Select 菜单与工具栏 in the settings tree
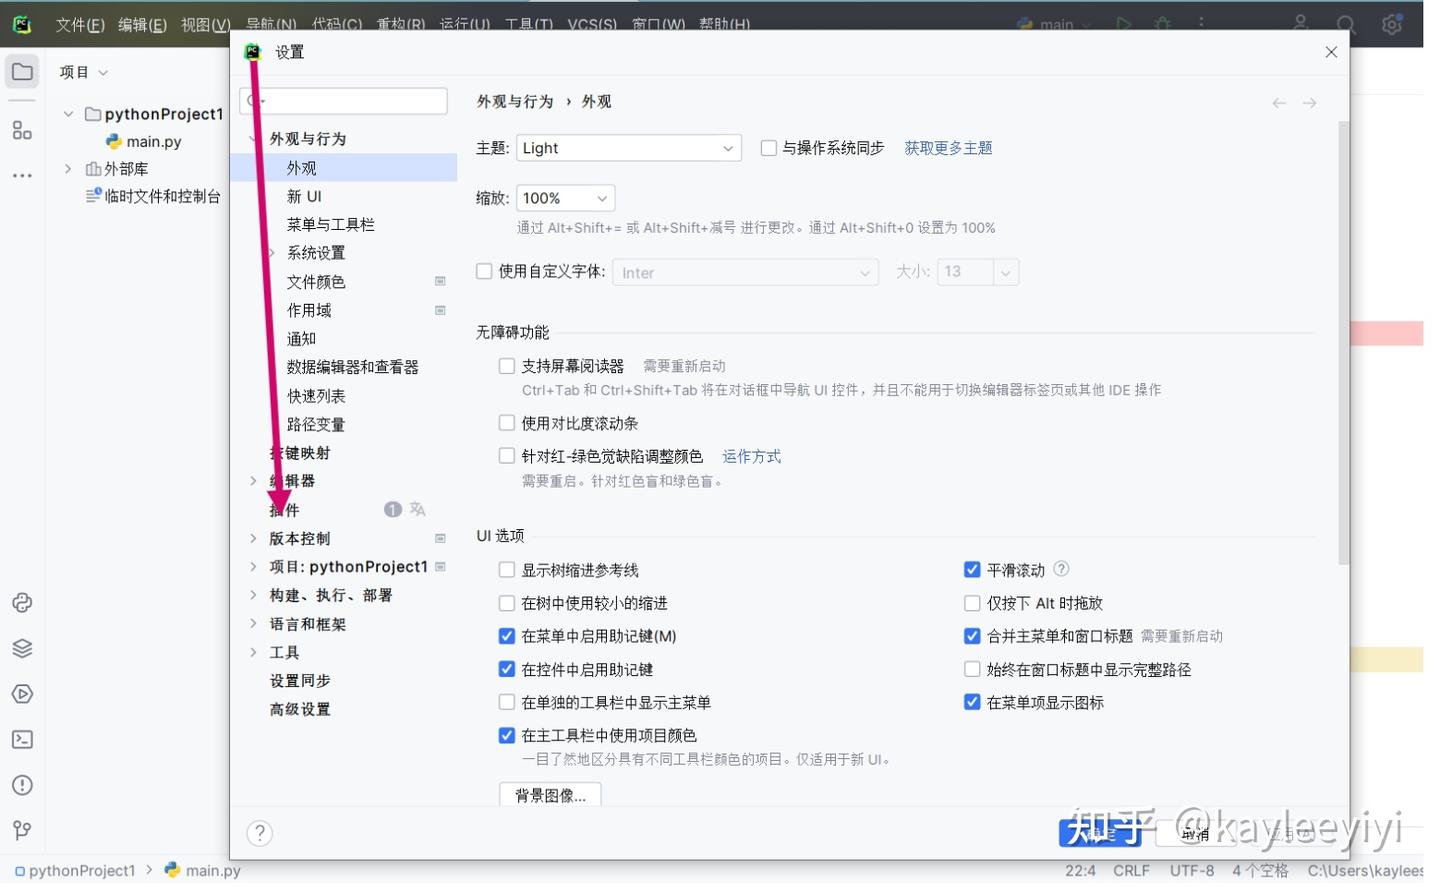This screenshot has width=1440, height=893. 330,225
